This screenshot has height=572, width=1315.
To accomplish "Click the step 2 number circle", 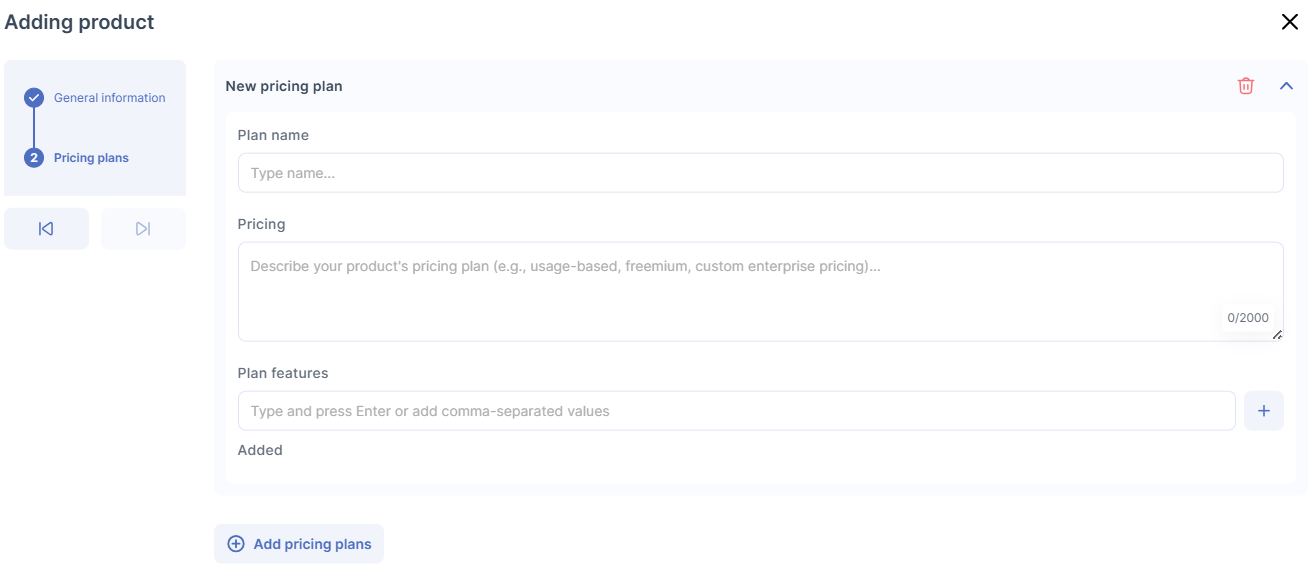I will point(34,158).
